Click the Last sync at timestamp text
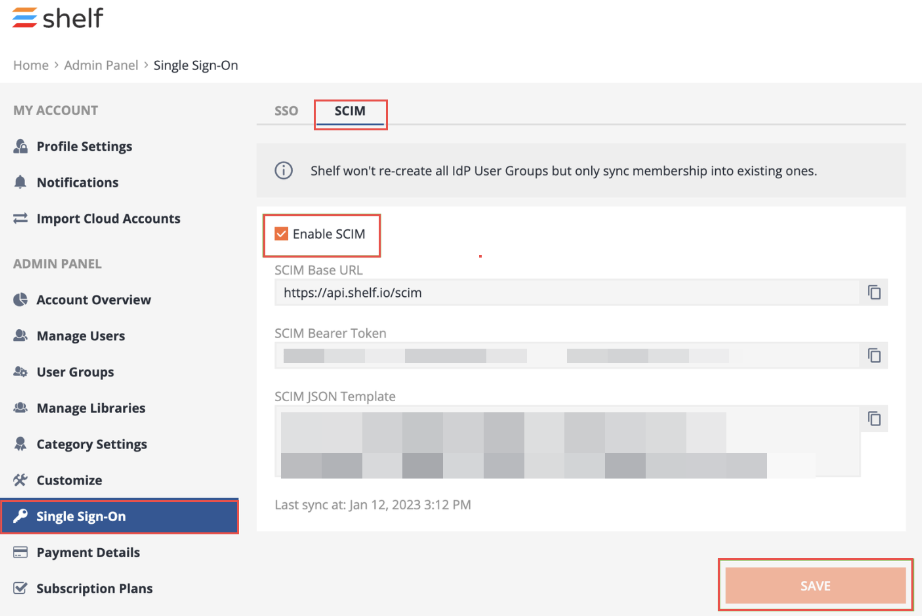Image resolution: width=922 pixels, height=616 pixels. coord(373,504)
